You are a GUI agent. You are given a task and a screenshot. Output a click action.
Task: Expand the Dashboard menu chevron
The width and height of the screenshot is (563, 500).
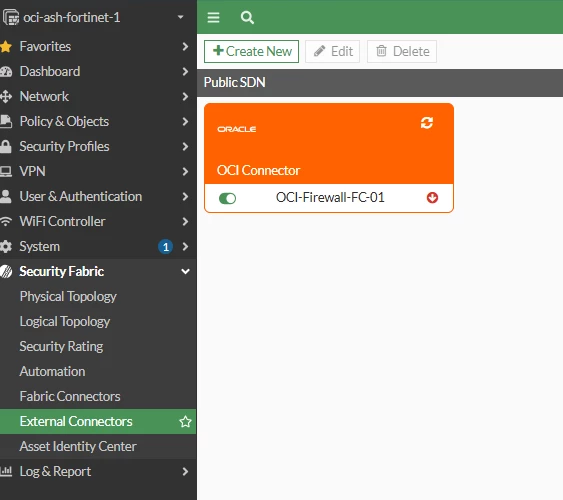185,71
